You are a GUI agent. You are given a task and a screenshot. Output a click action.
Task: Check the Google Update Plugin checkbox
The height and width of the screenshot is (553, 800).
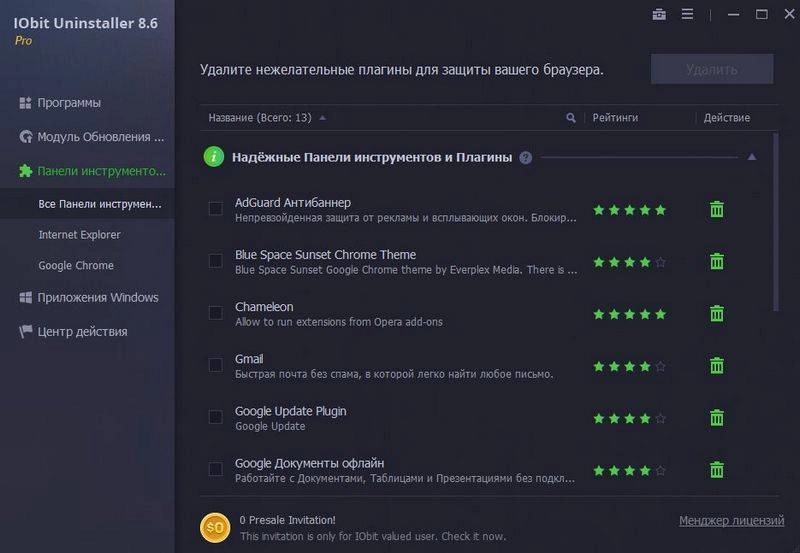(216, 417)
